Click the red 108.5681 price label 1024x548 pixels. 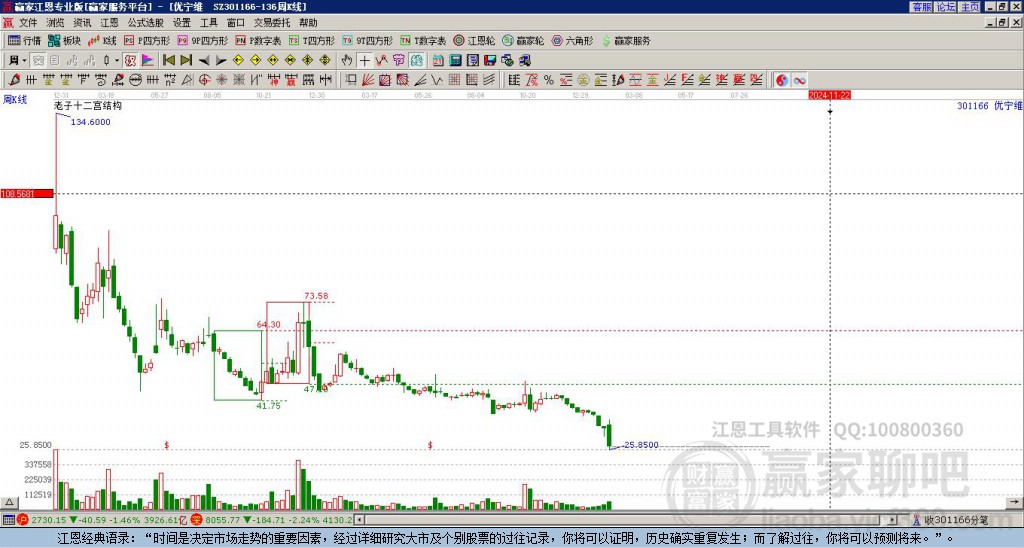[27, 194]
